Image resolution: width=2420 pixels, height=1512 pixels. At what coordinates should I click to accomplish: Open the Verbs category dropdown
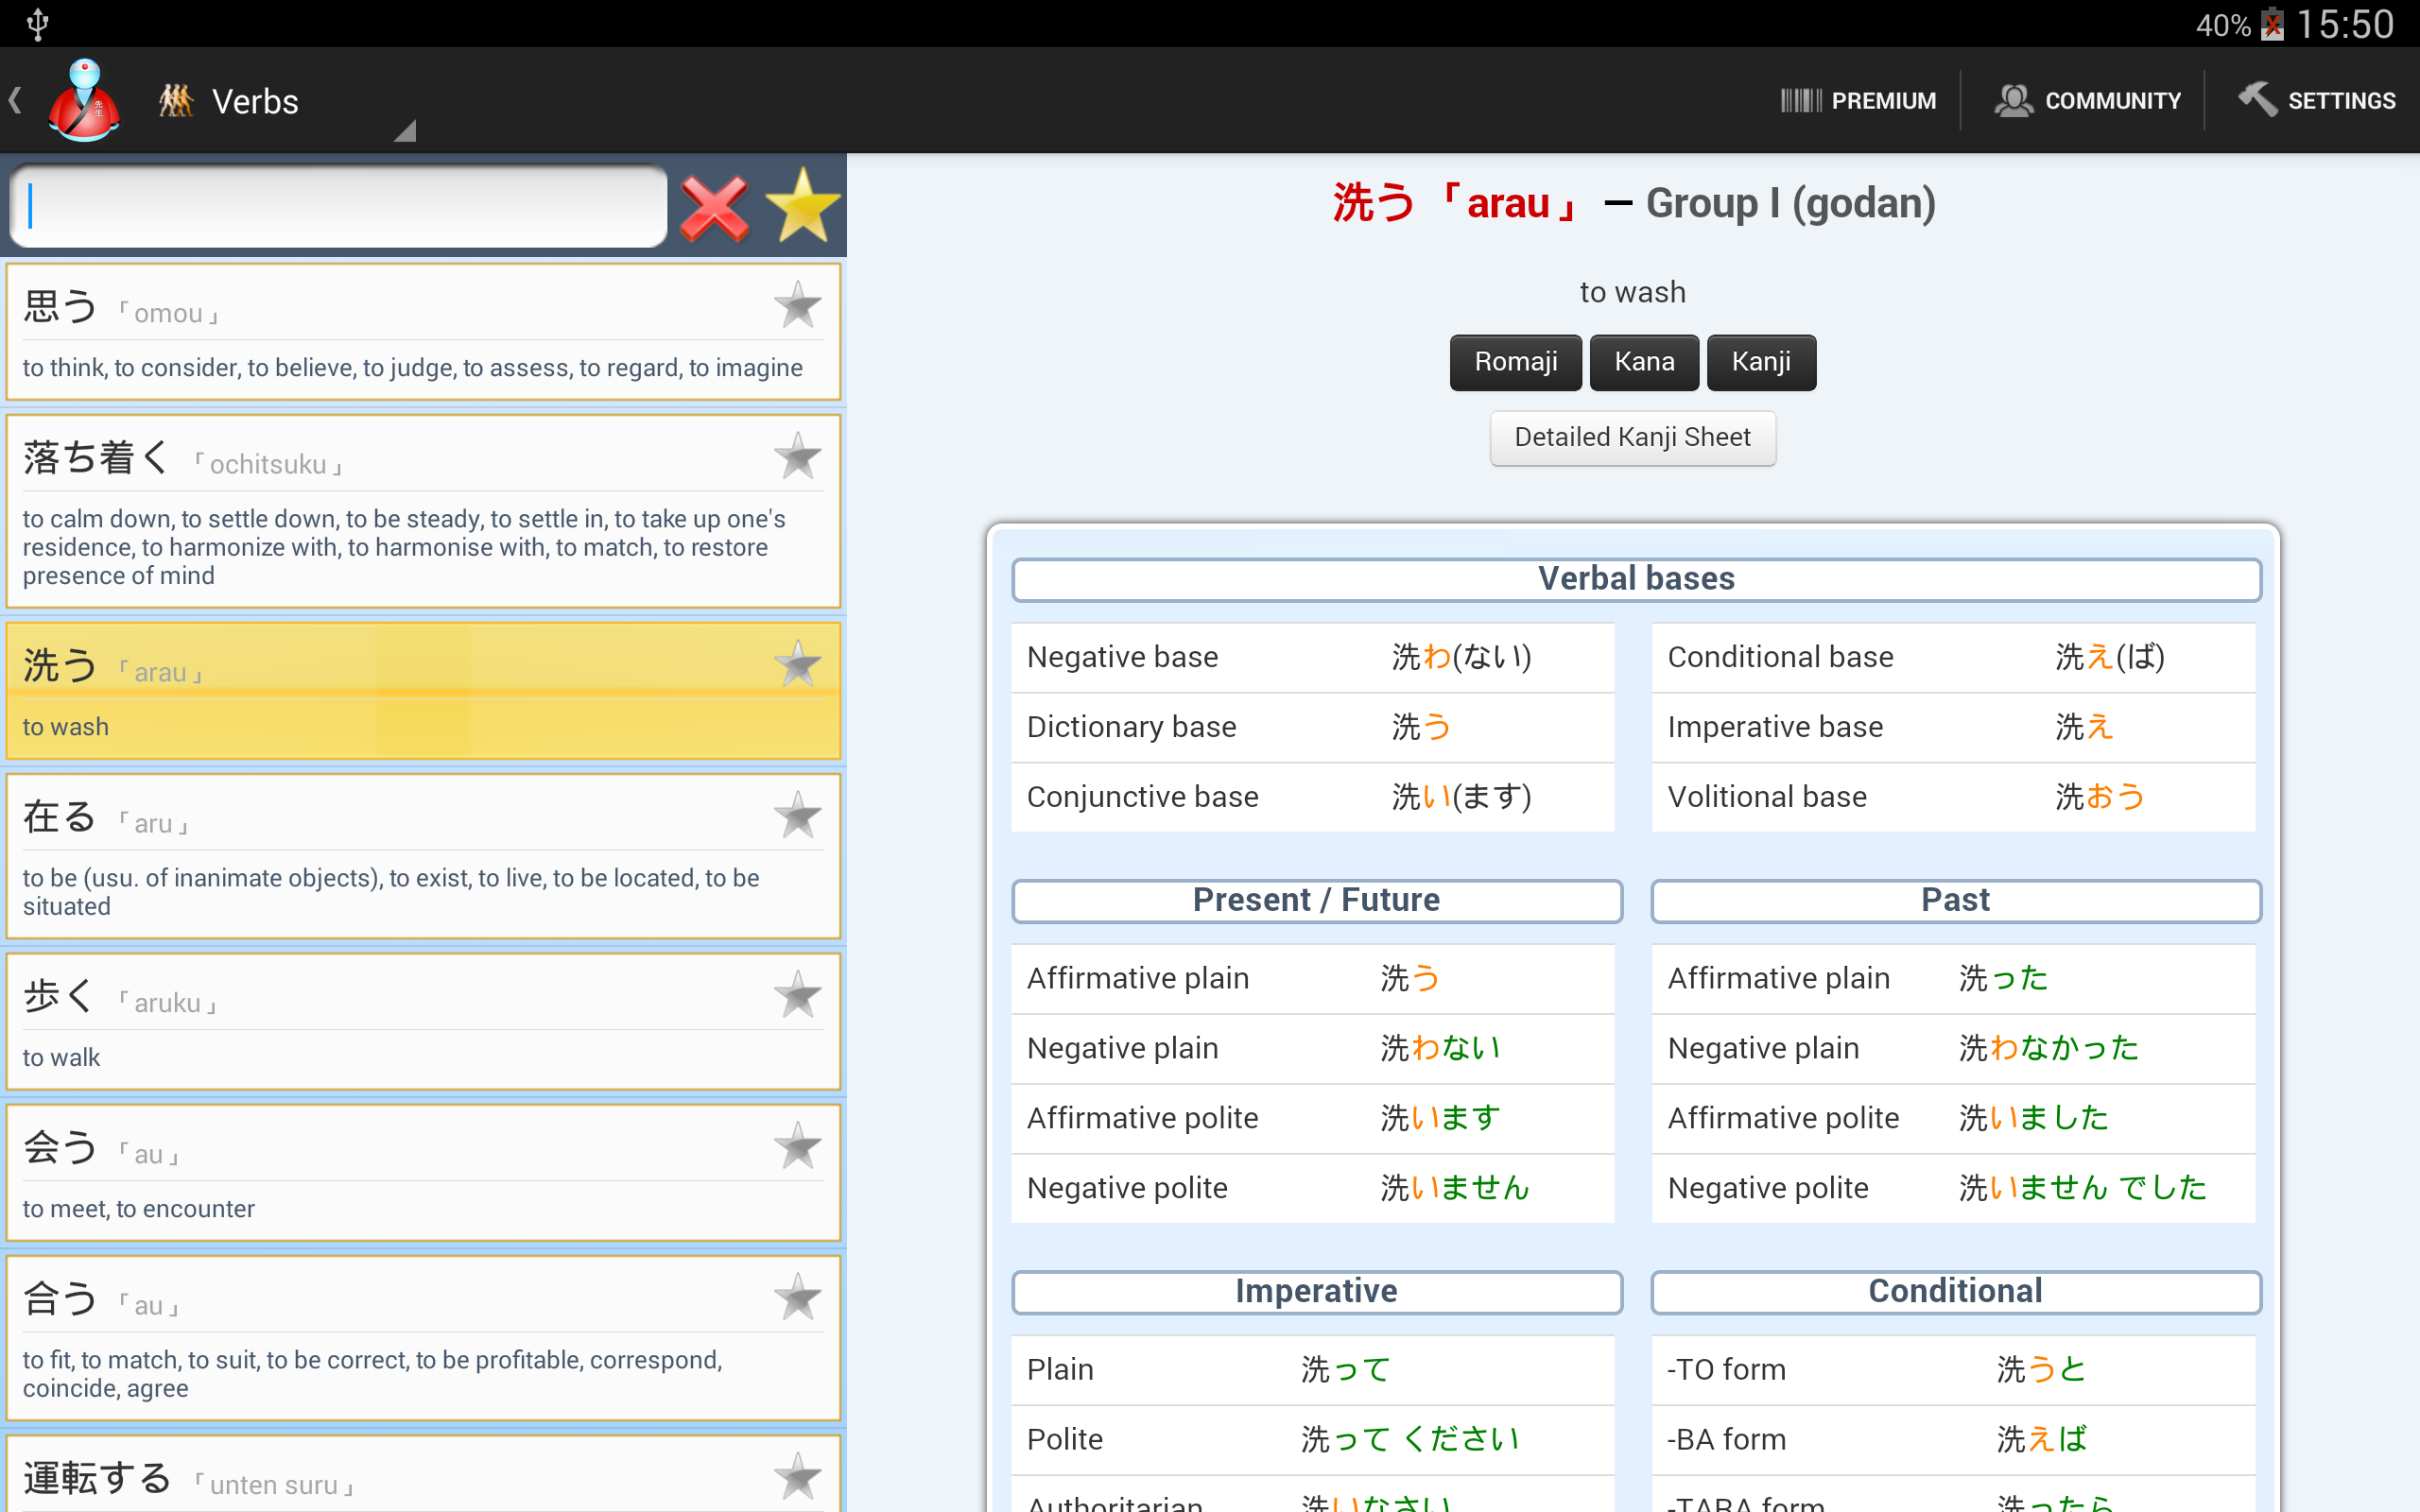tap(254, 101)
